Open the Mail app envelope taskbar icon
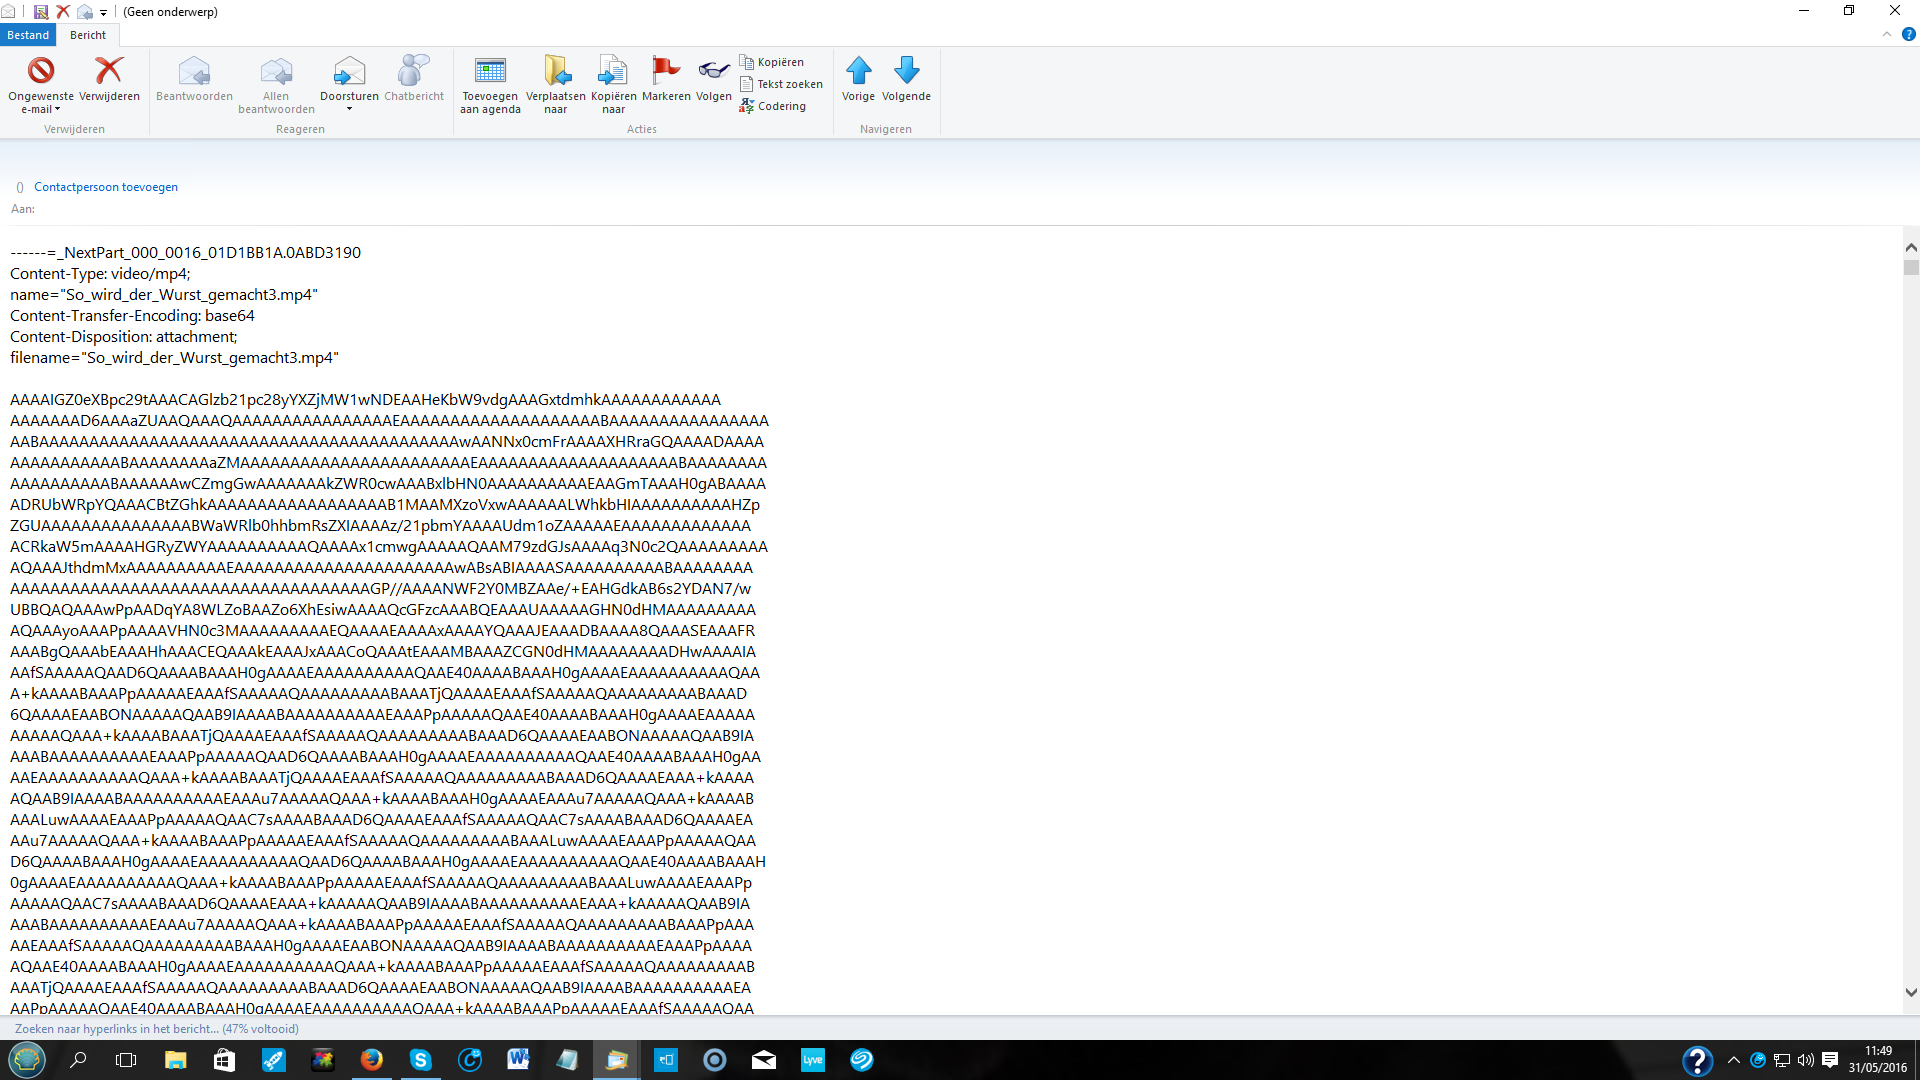The width and height of the screenshot is (1920, 1080). pos(764,1060)
